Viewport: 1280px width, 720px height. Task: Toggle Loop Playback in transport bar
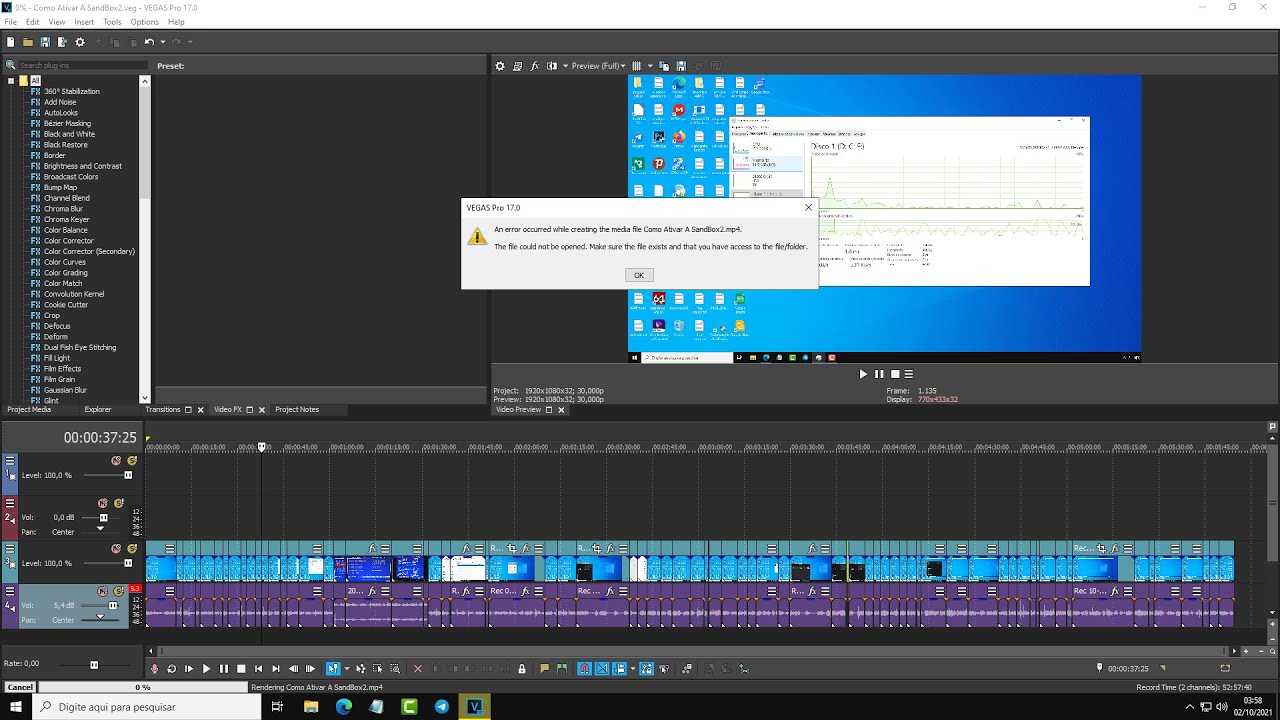171,668
